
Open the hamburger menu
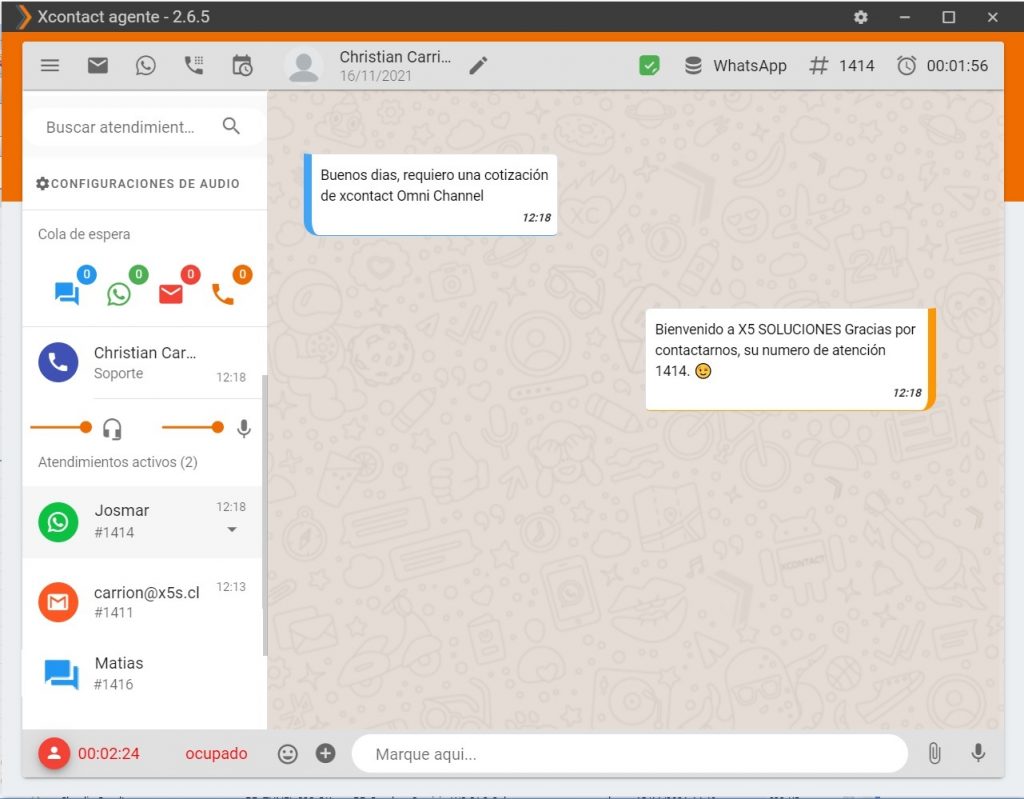click(50, 65)
